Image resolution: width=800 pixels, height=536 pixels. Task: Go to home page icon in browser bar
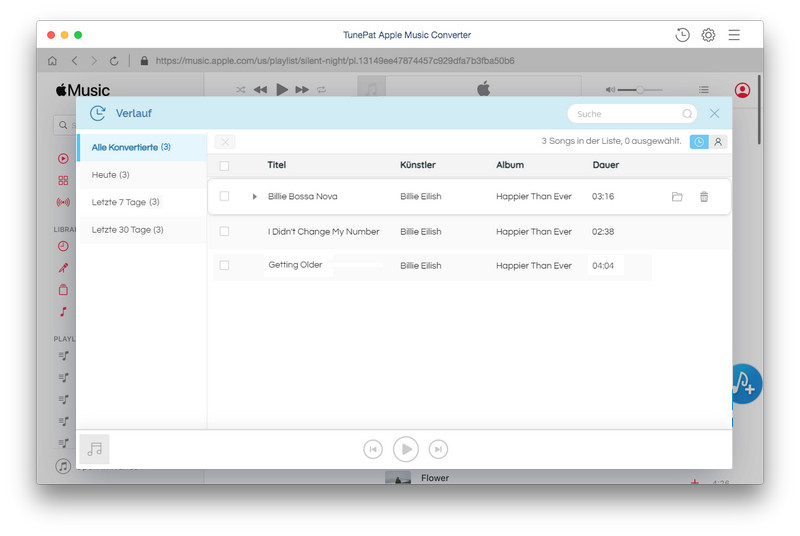52,61
